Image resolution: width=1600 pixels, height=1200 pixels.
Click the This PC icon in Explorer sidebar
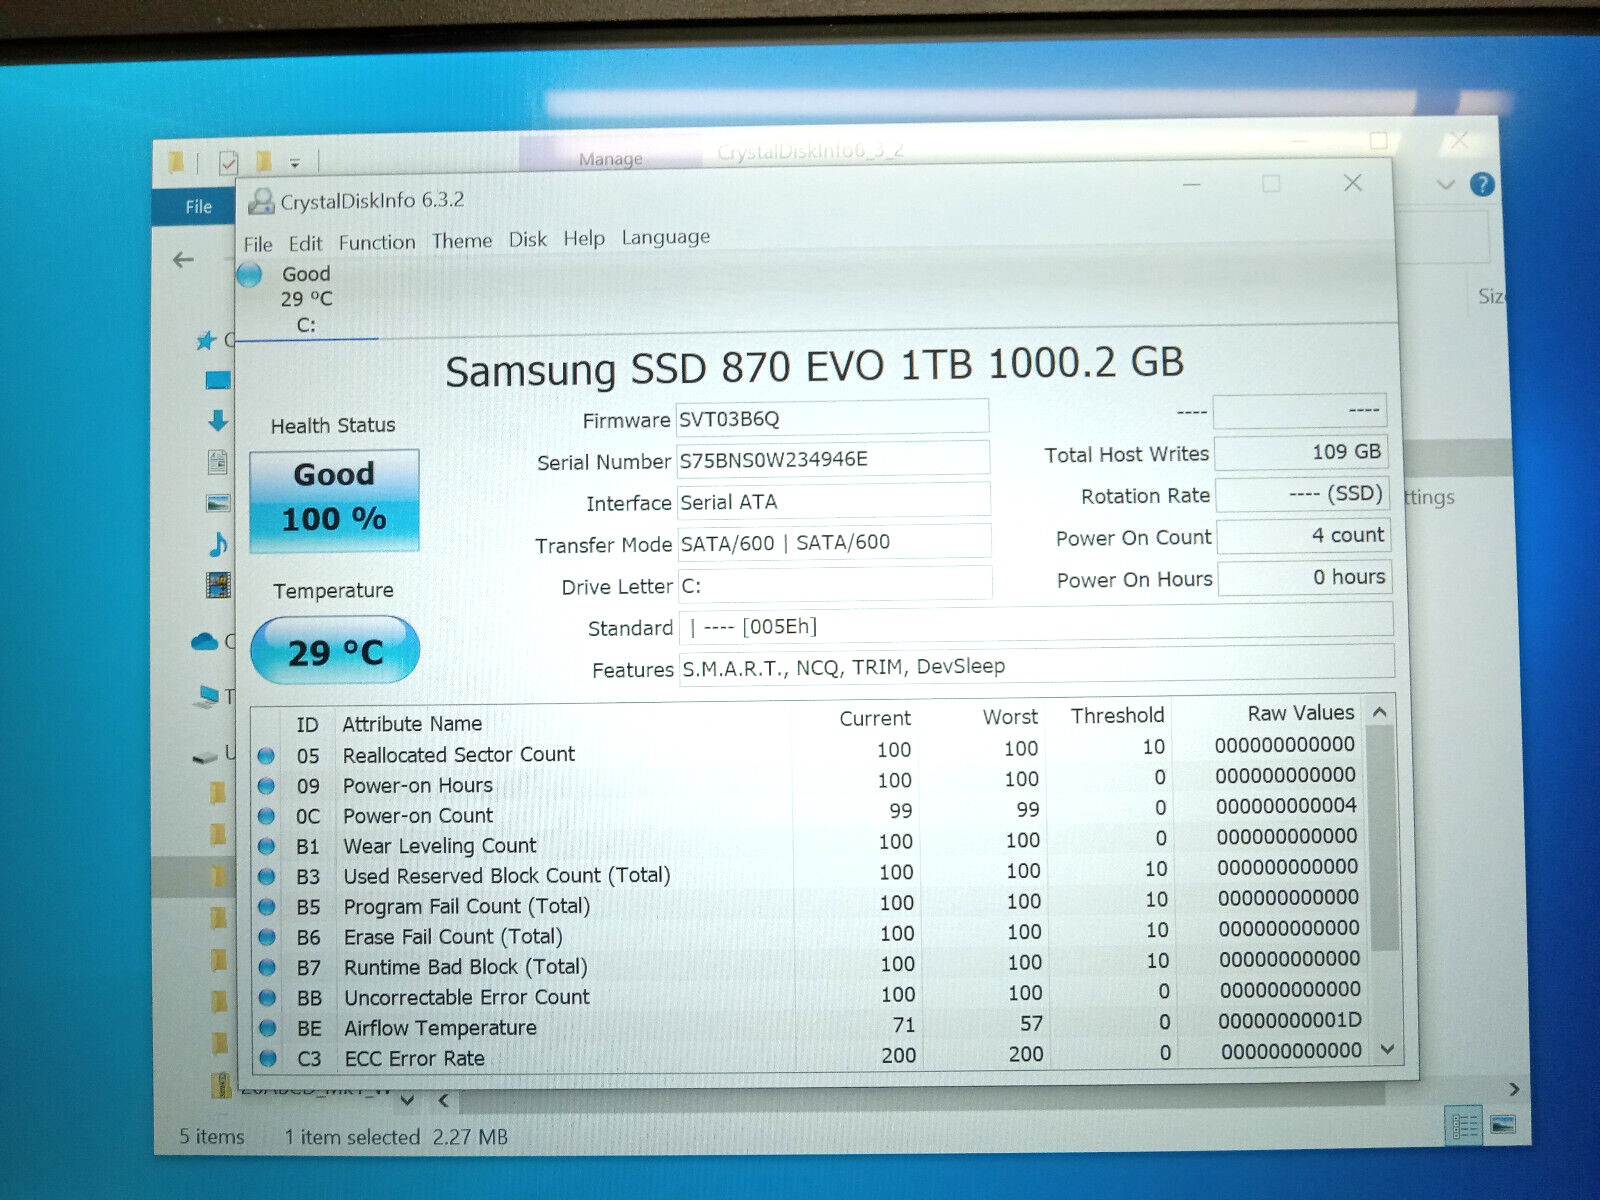207,696
